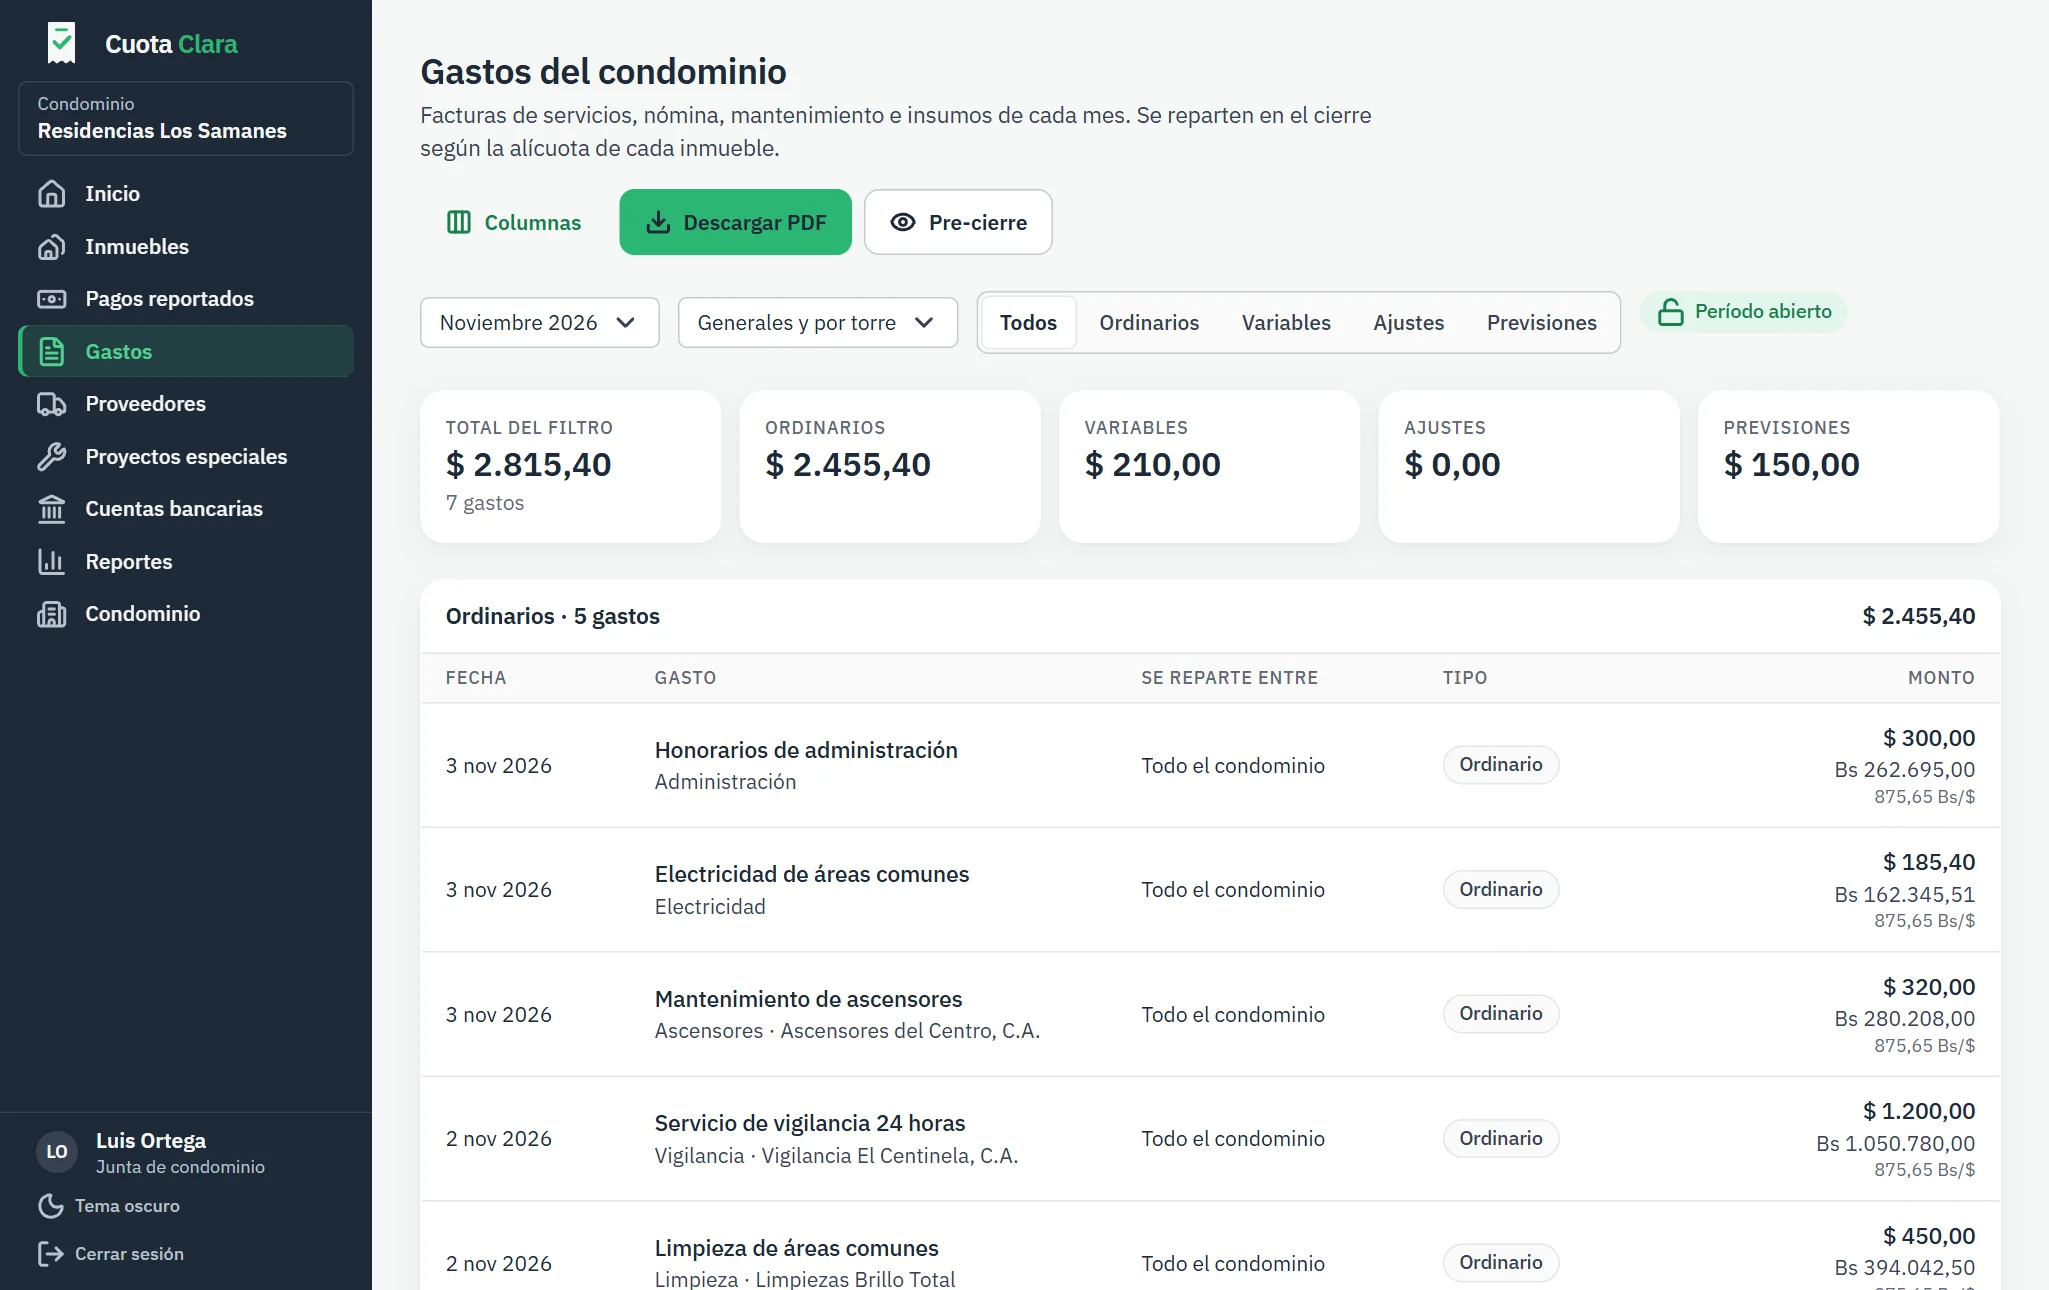Viewport: 2049px width, 1290px height.
Task: Click the Variables $ 210,00 summary card
Action: (1209, 466)
